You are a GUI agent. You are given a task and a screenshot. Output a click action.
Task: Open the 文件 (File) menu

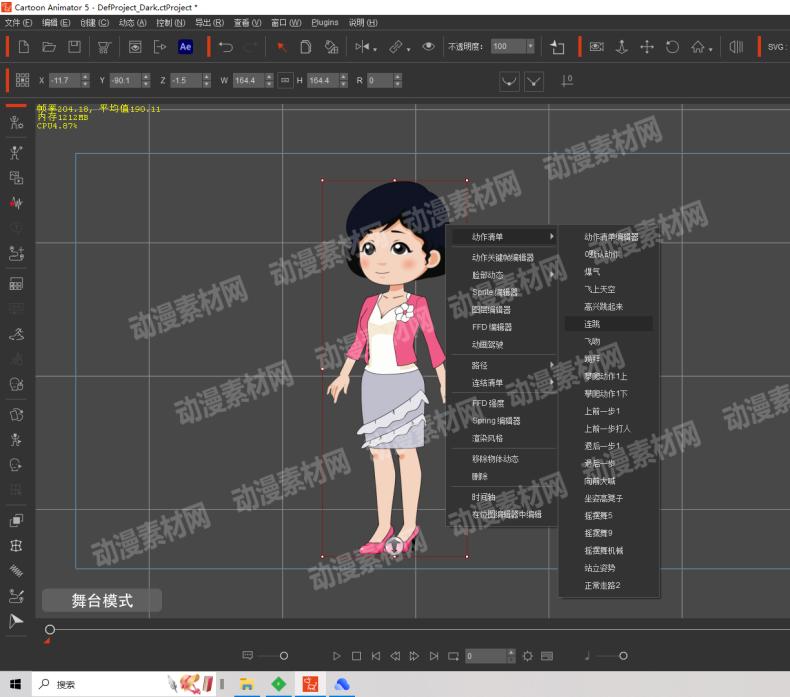click(18, 23)
